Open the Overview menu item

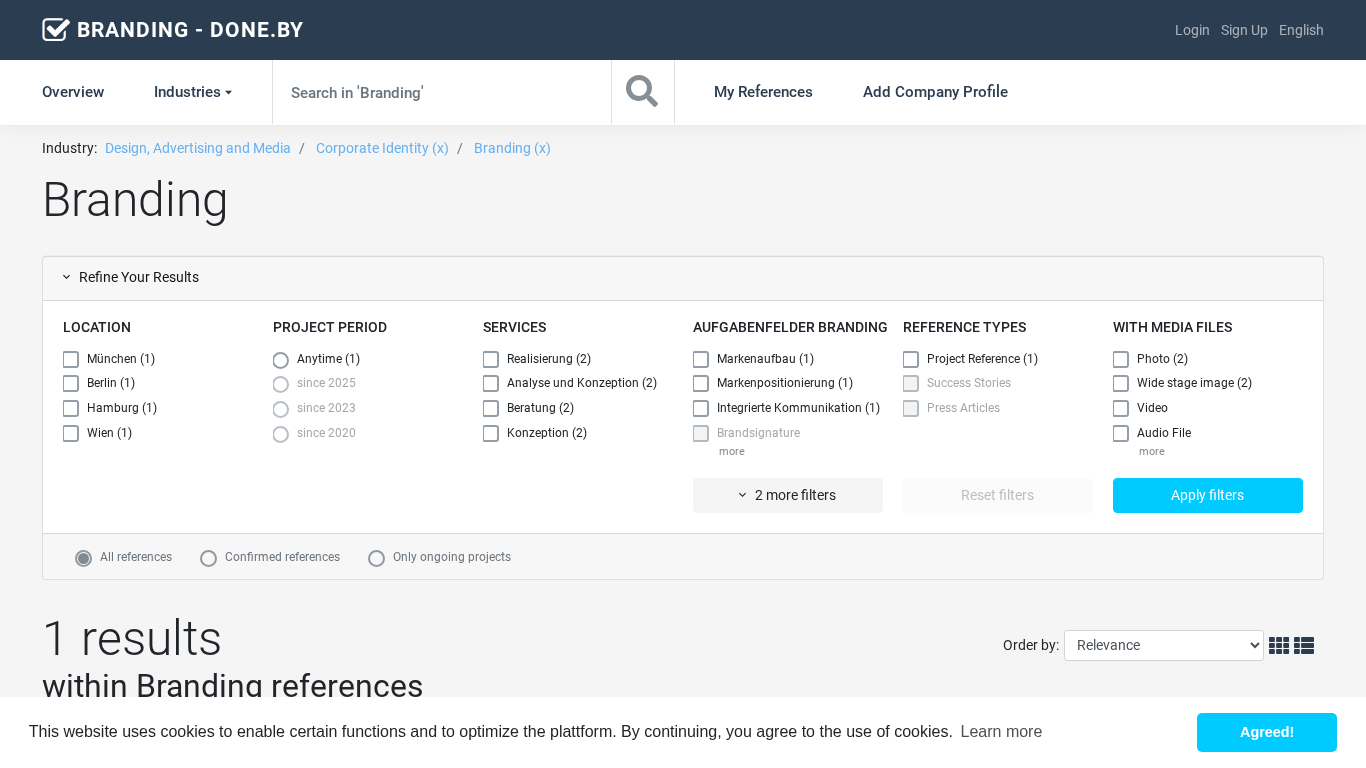73,92
